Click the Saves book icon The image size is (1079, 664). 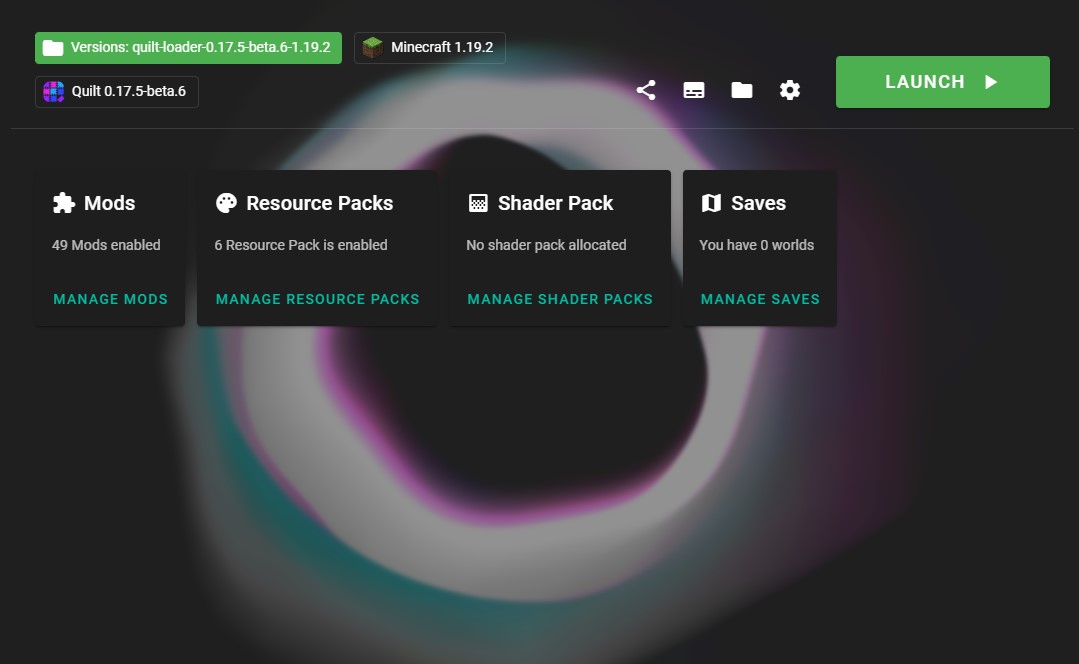711,203
